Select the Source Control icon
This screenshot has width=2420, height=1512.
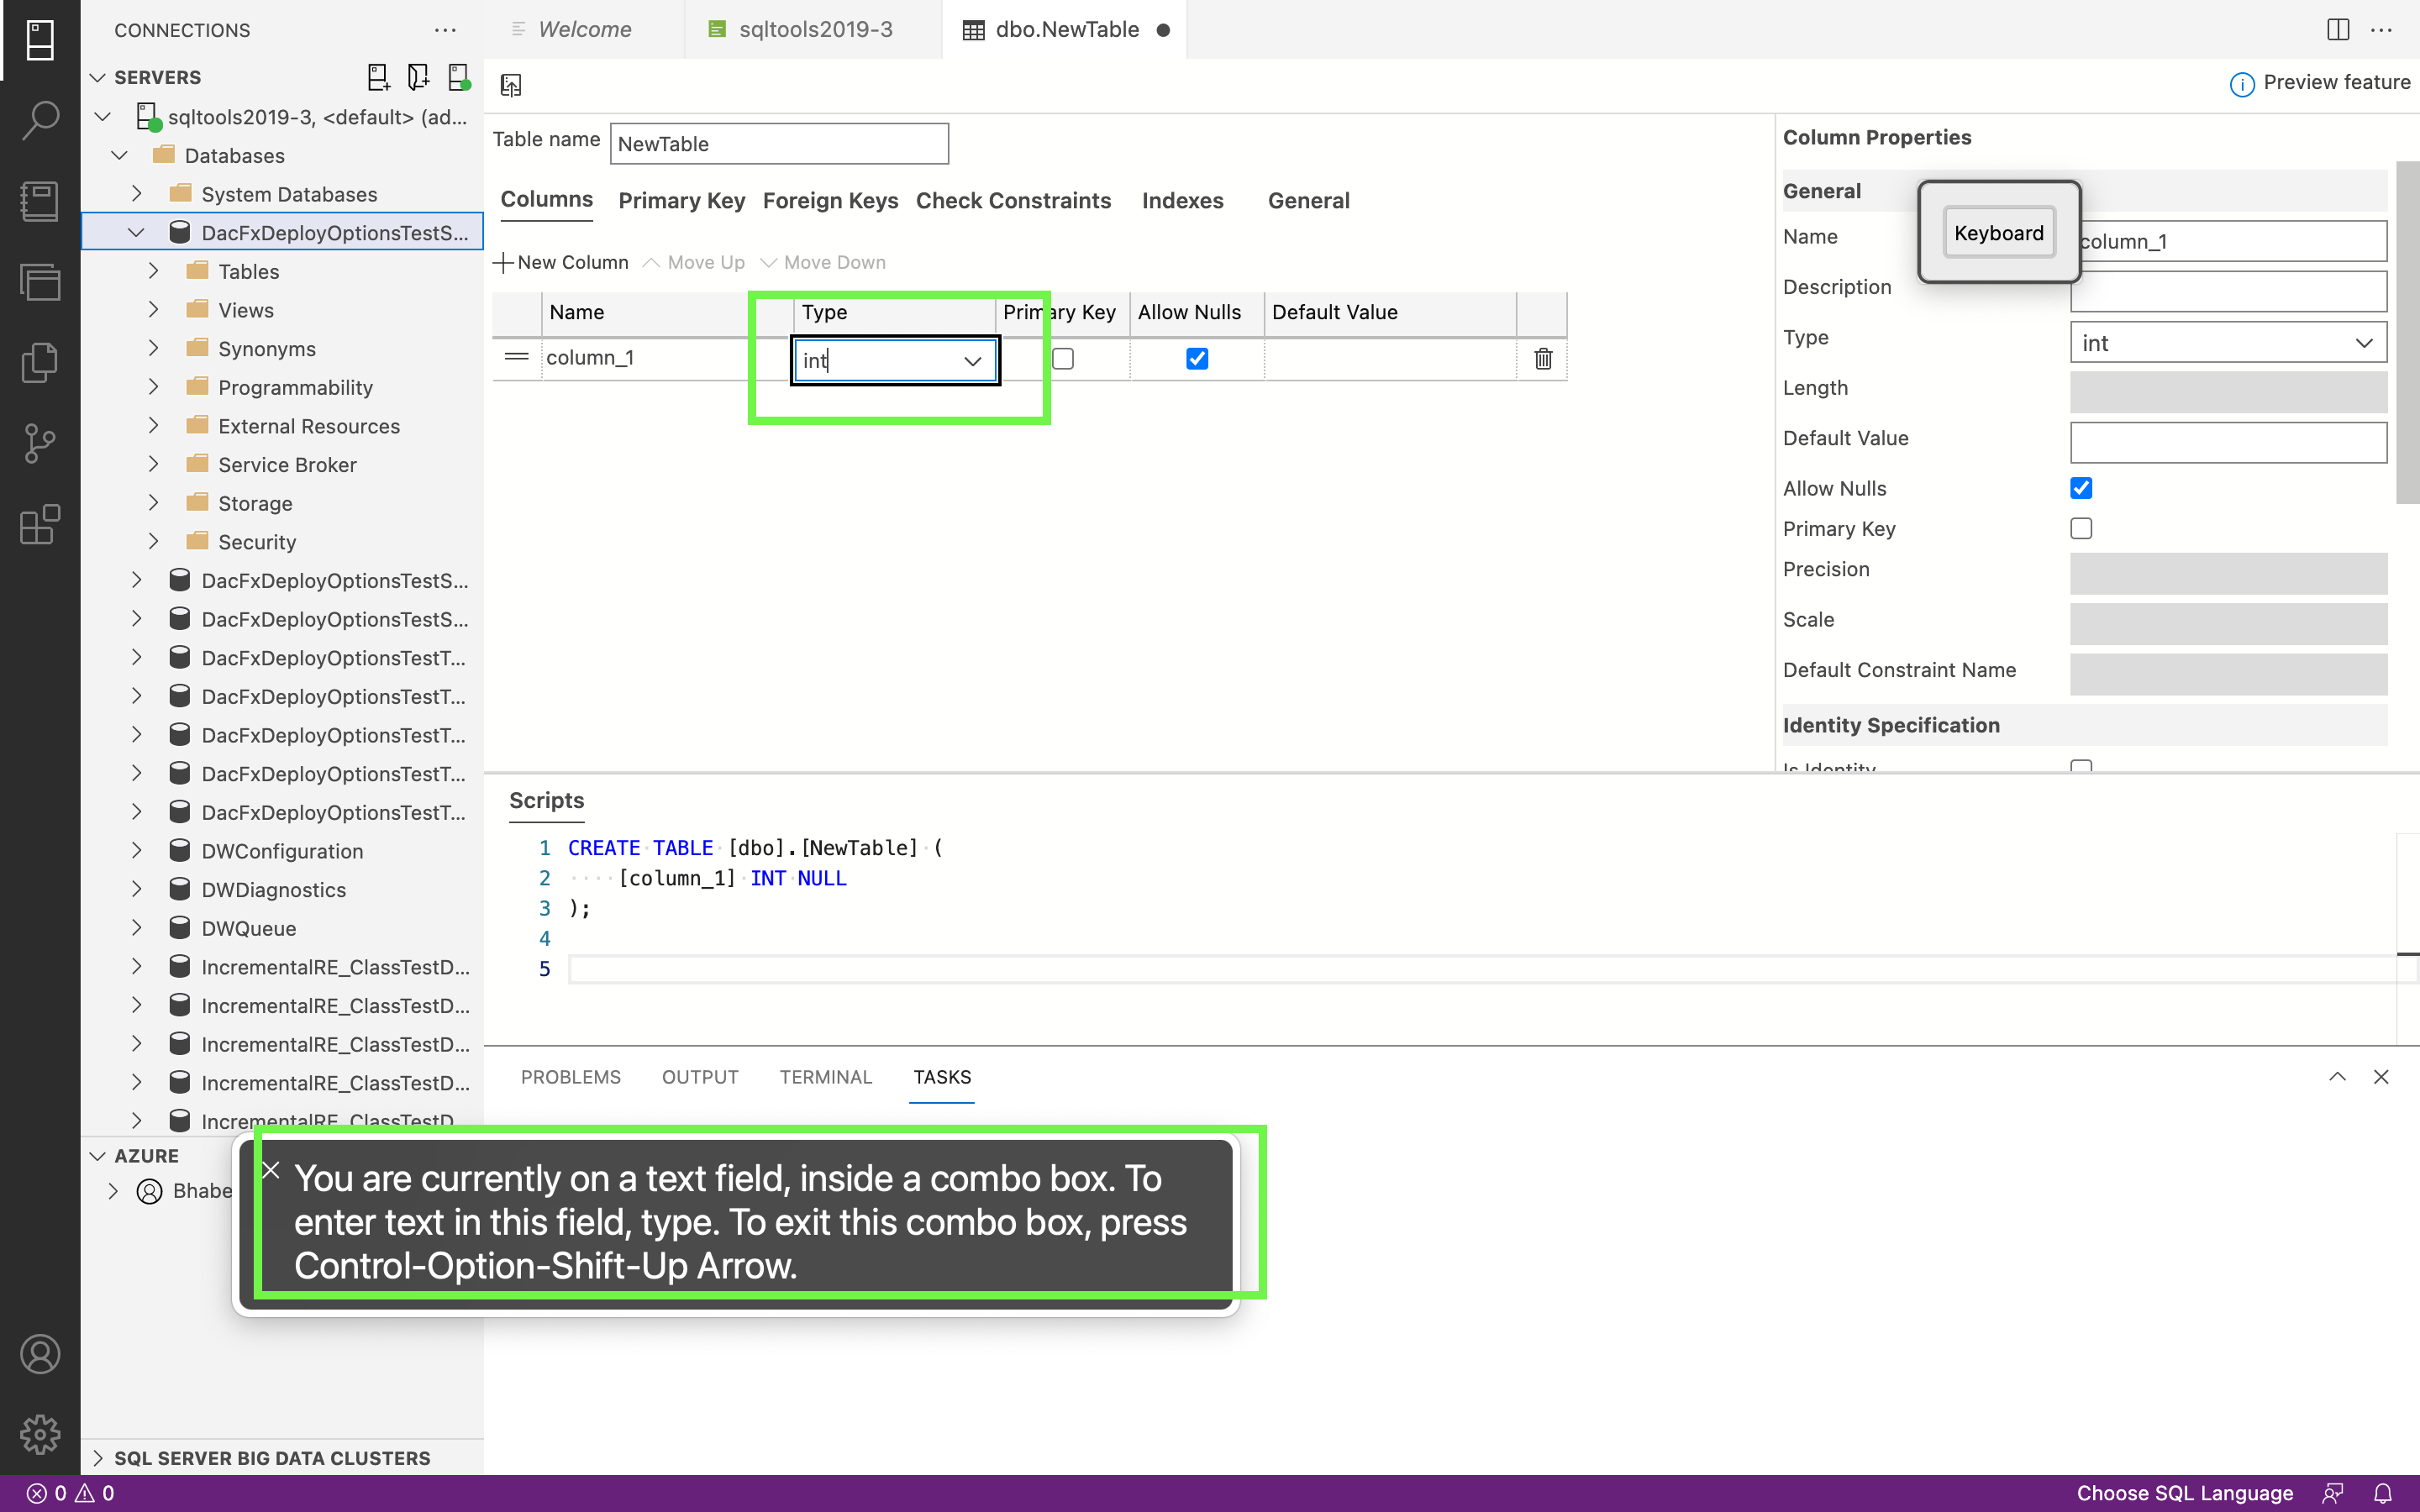tap(40, 443)
